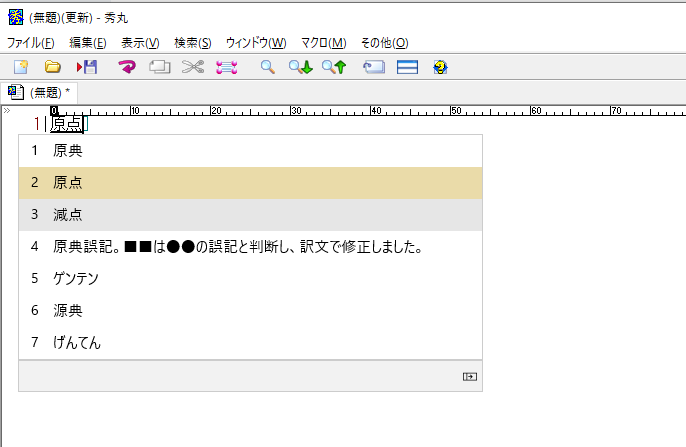Click the Hidemaru app icon in the title bar
Image resolution: width=686 pixels, height=447 pixels.
pos(16,17)
